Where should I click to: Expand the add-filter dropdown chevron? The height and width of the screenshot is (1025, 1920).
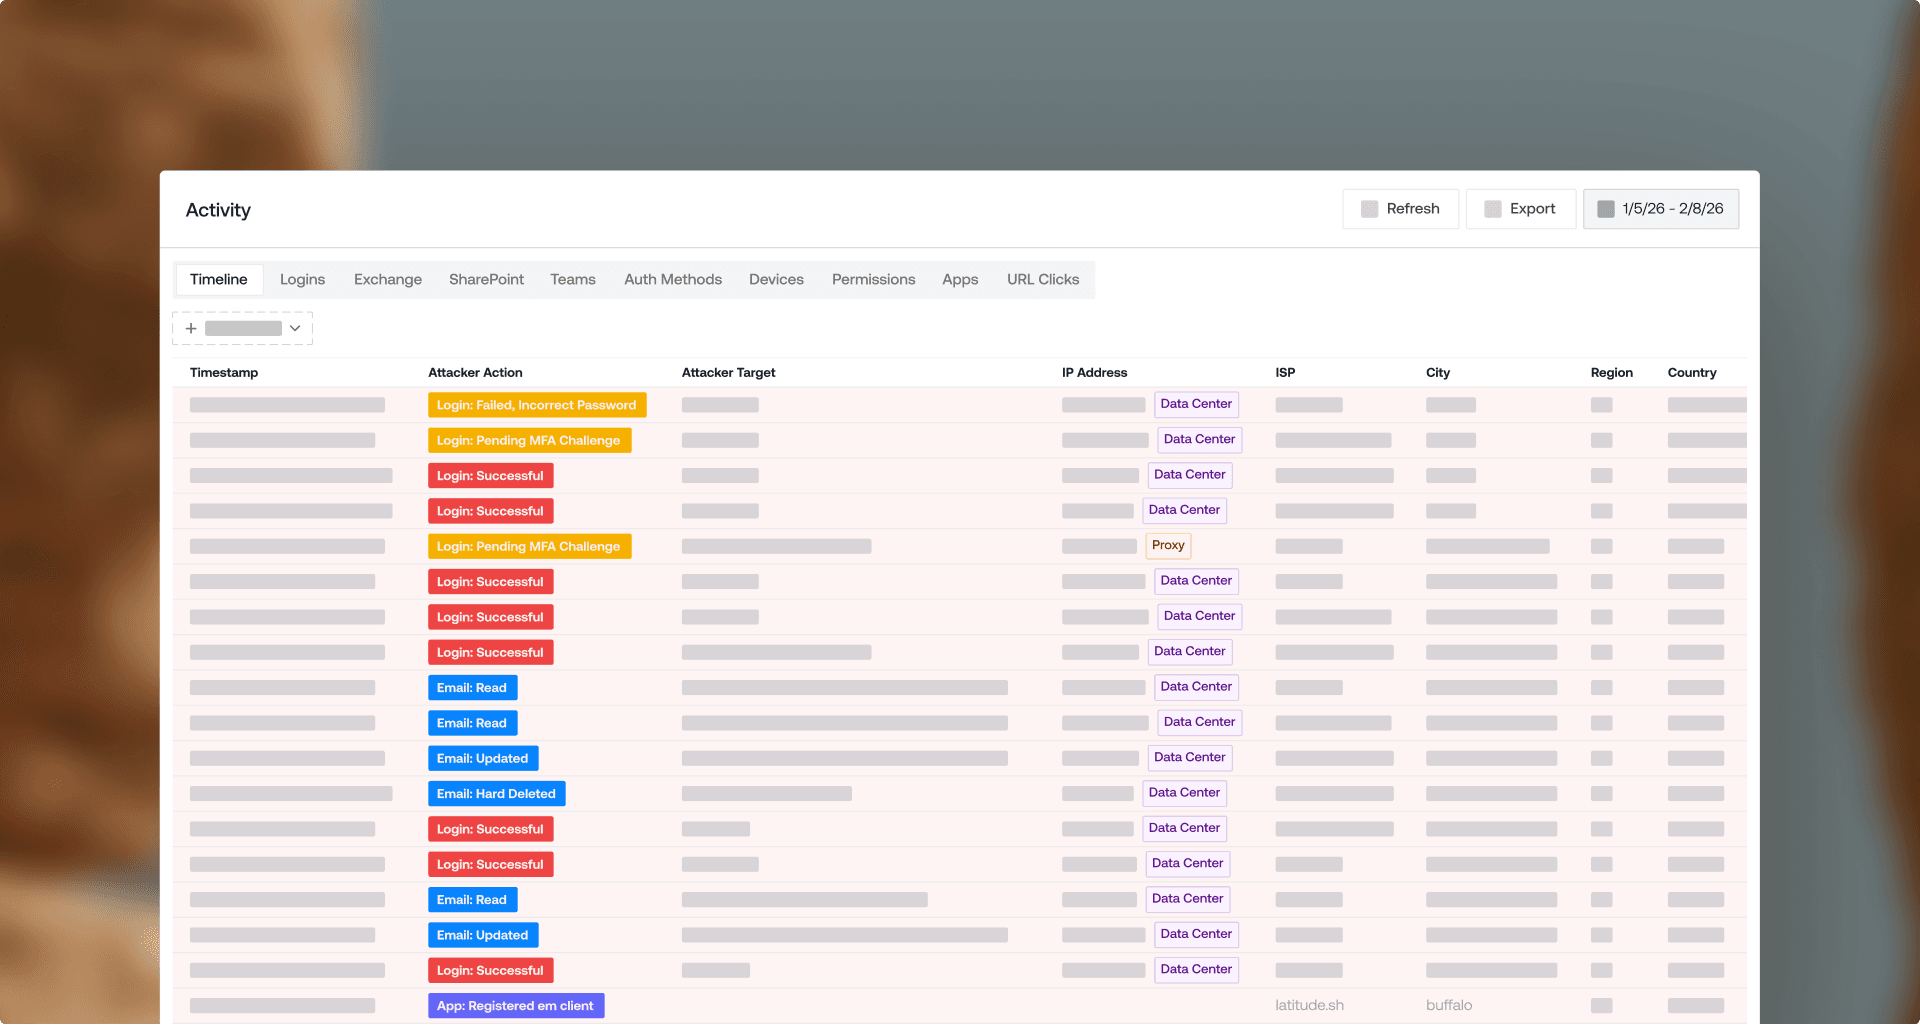[x=295, y=328]
